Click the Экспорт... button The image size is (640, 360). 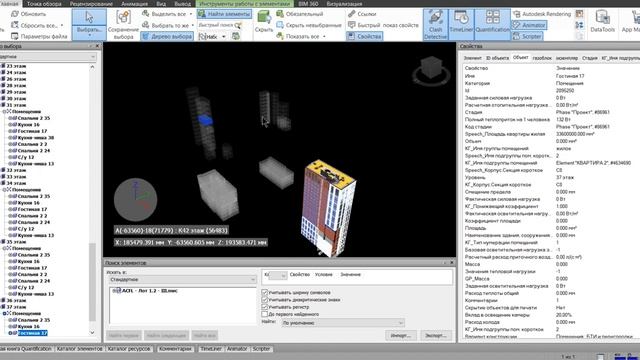point(436,336)
